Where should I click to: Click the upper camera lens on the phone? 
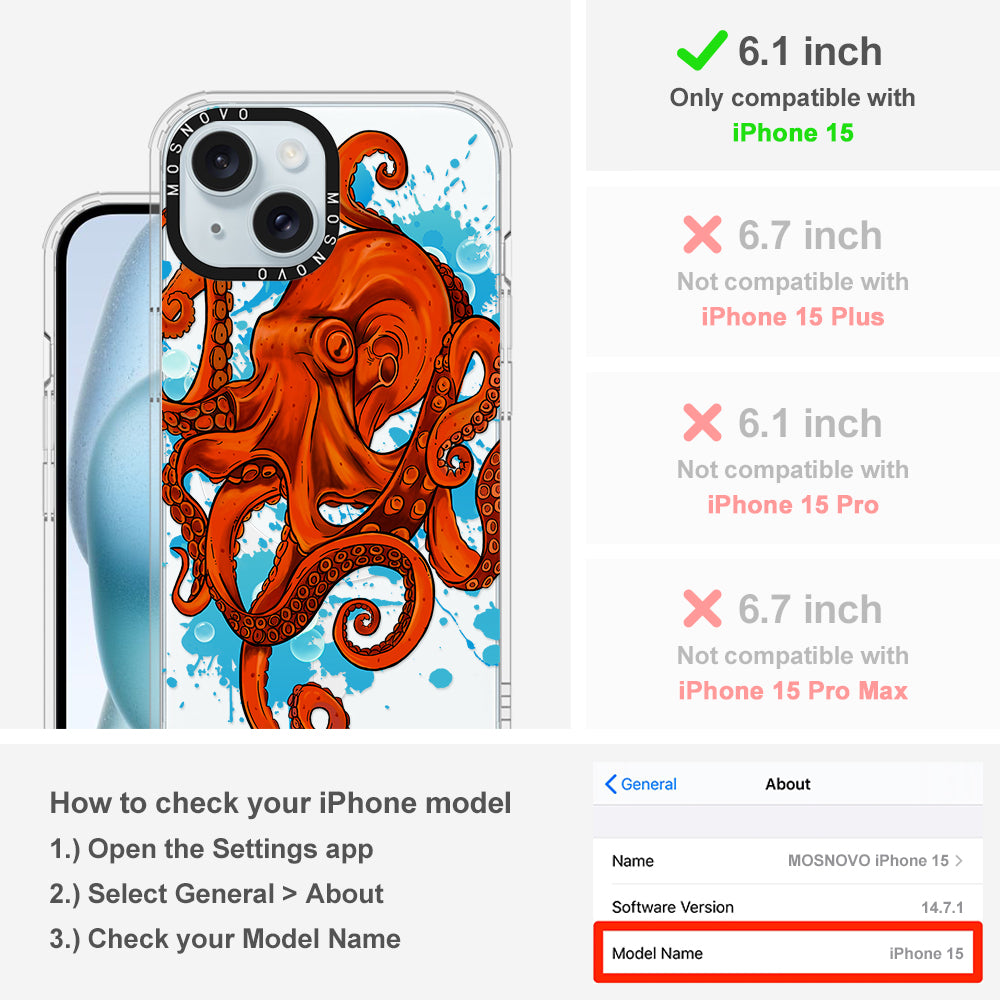(x=221, y=160)
